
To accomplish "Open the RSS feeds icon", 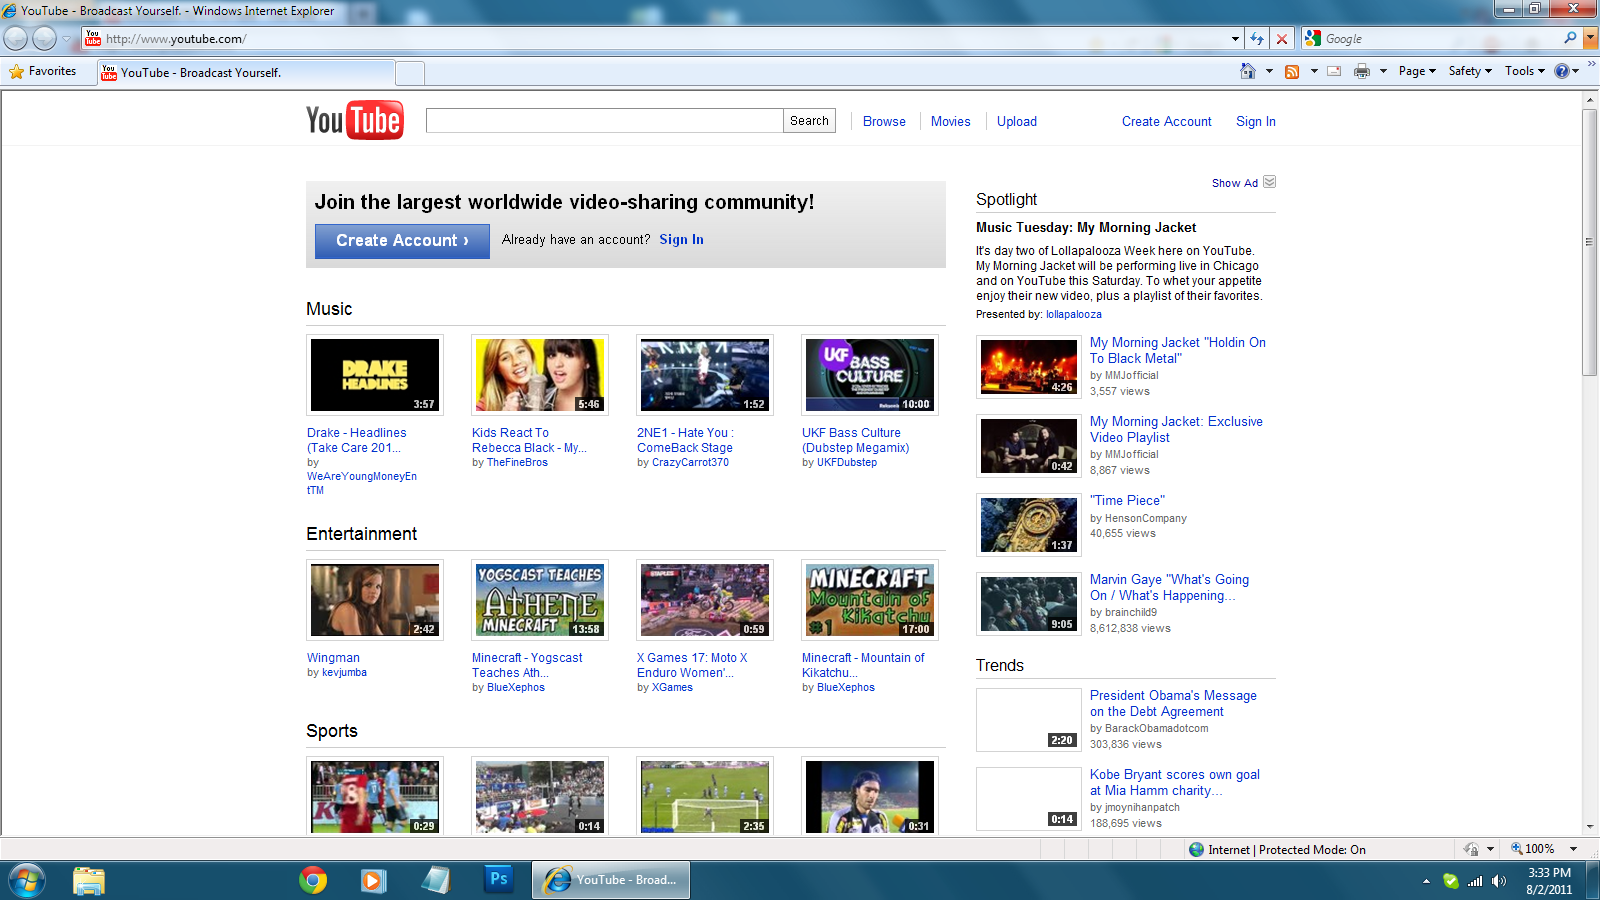I will [1292, 71].
